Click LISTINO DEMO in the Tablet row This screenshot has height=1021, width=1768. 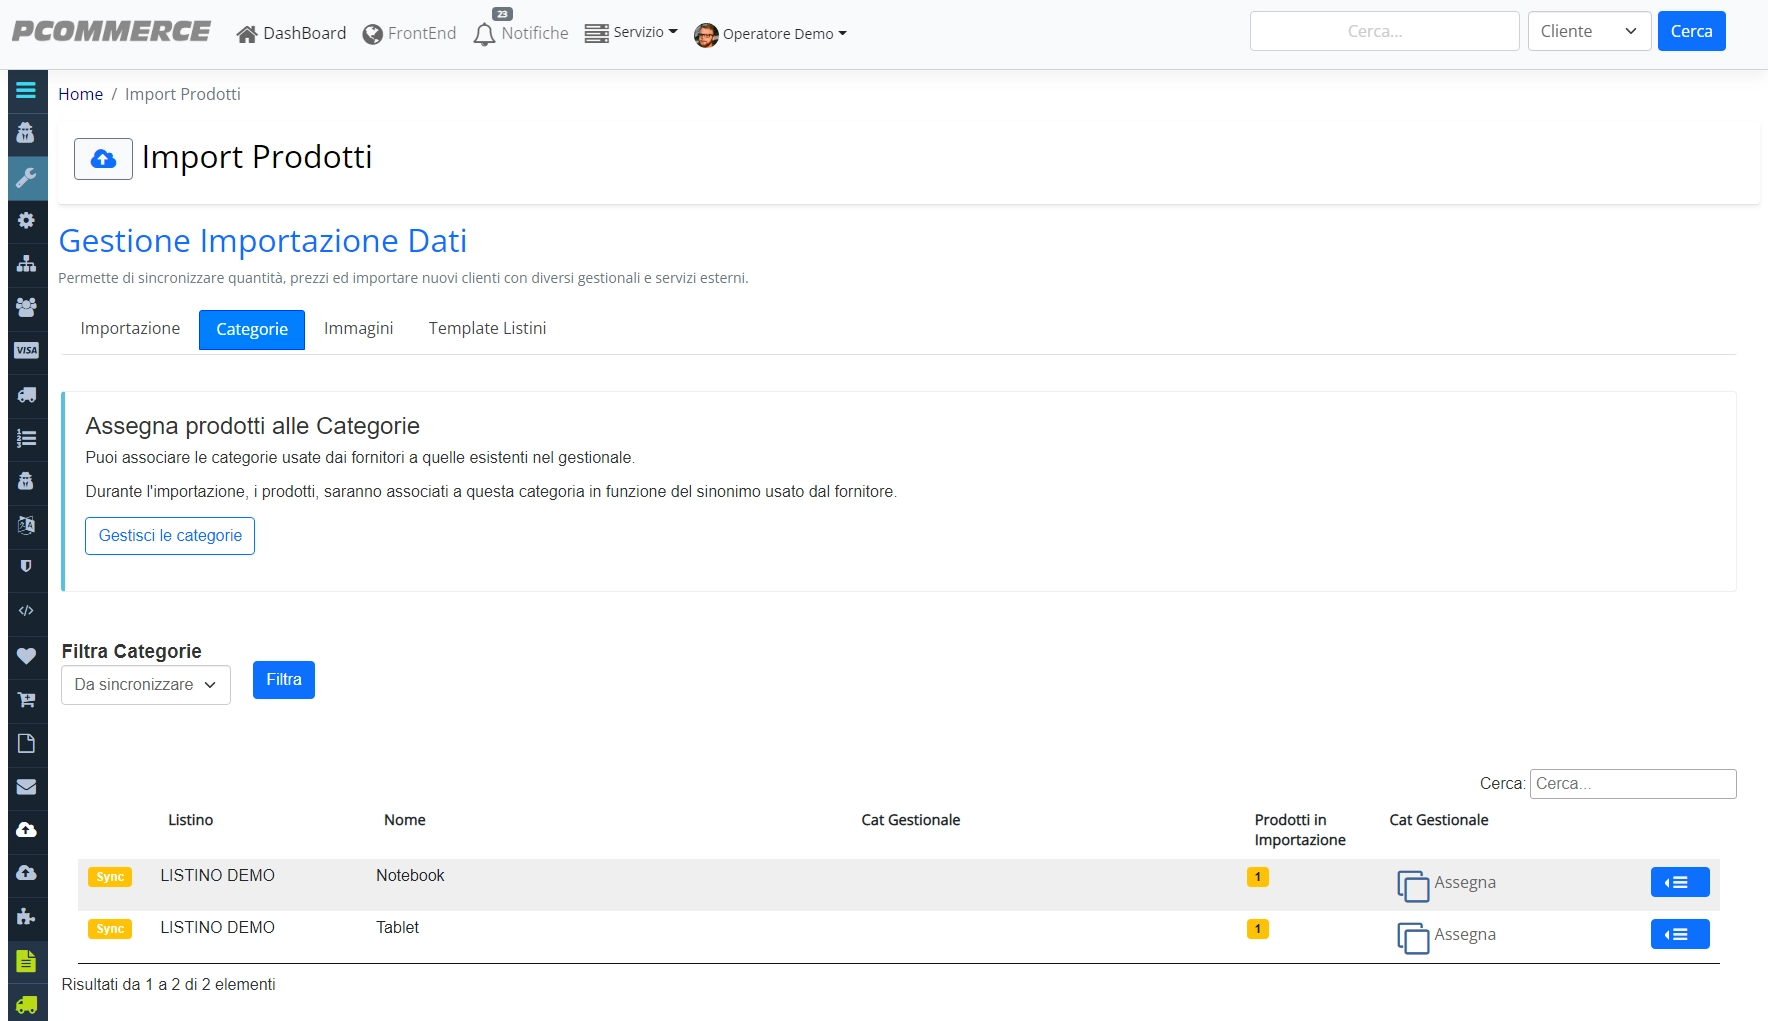pyautogui.click(x=217, y=928)
